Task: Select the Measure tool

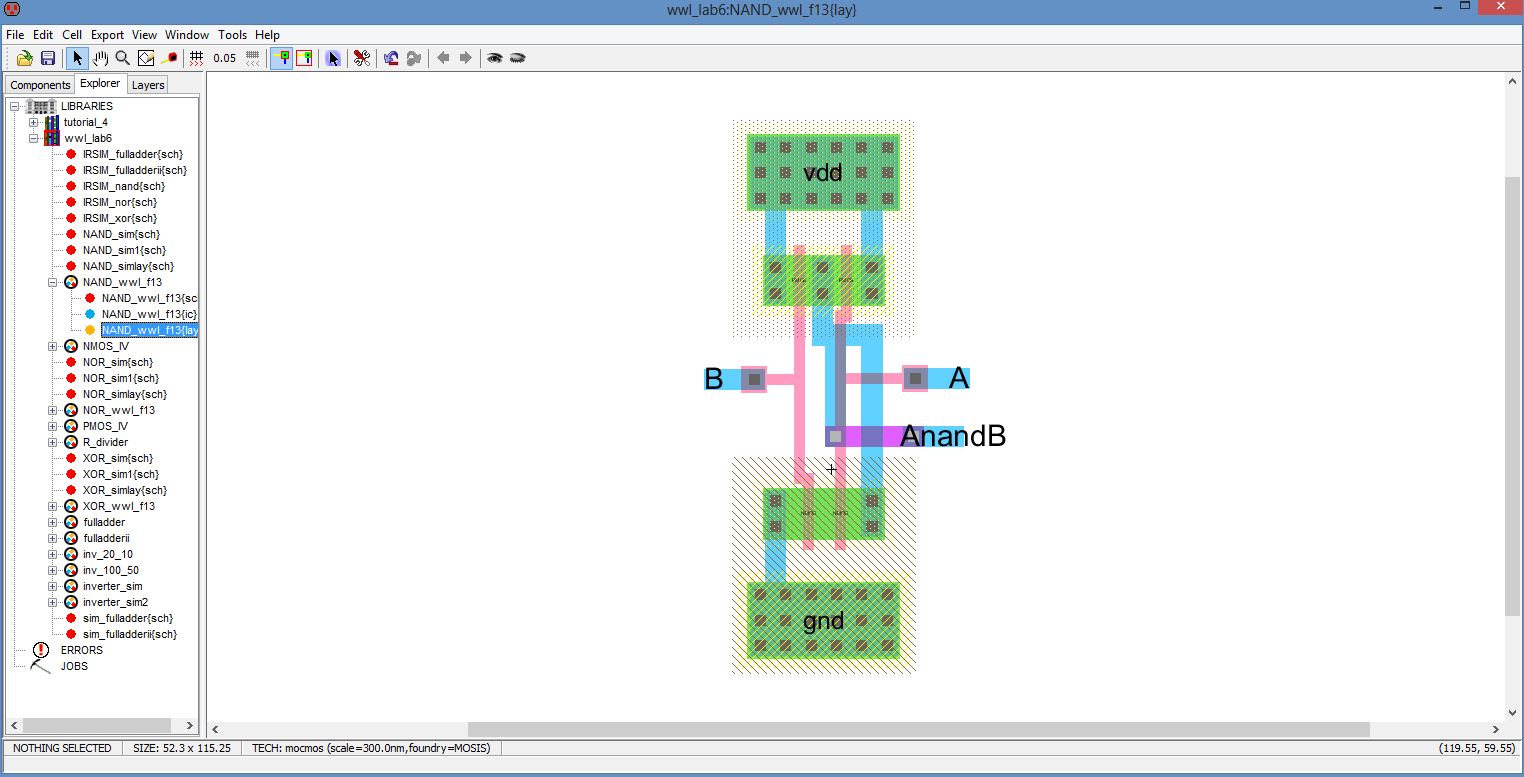Action: [x=169, y=58]
